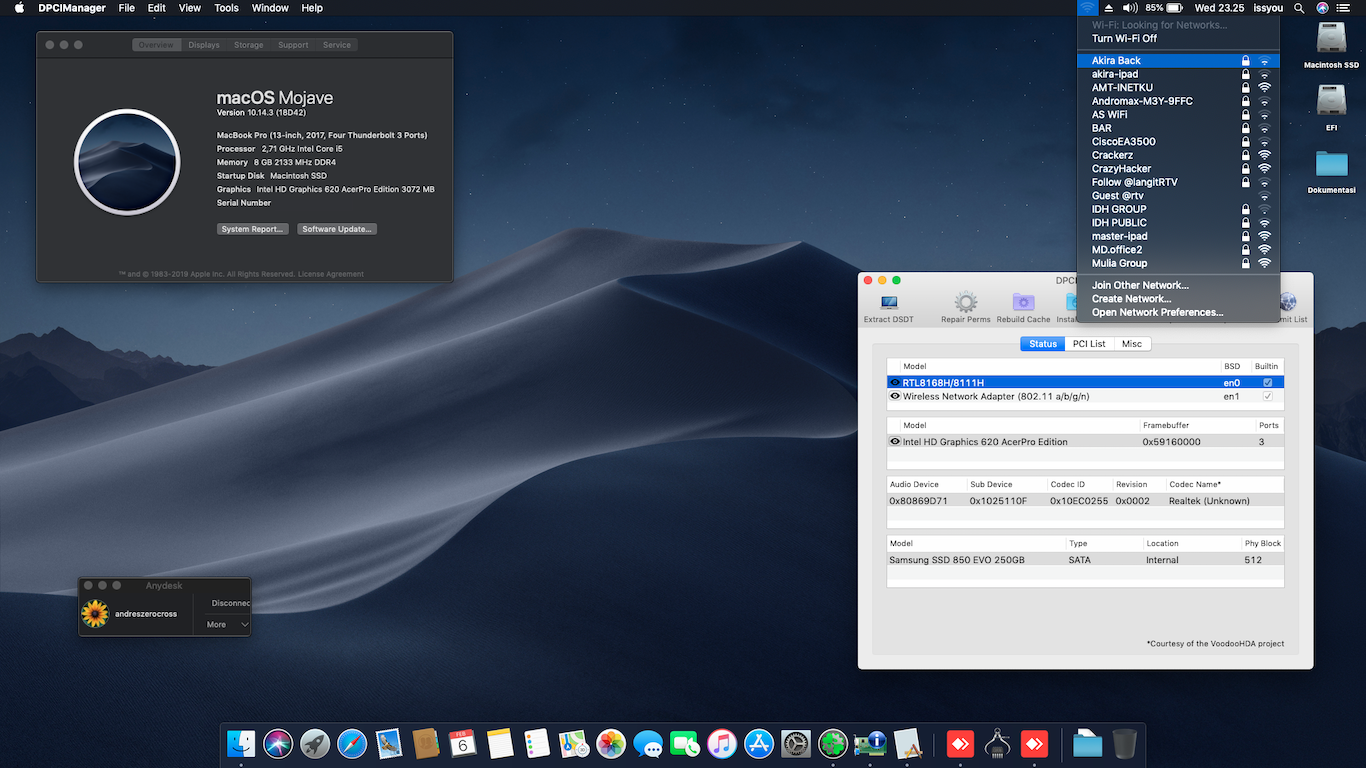This screenshot has width=1366, height=768.
Task: Launch Siri from the Dock
Action: coord(278,743)
